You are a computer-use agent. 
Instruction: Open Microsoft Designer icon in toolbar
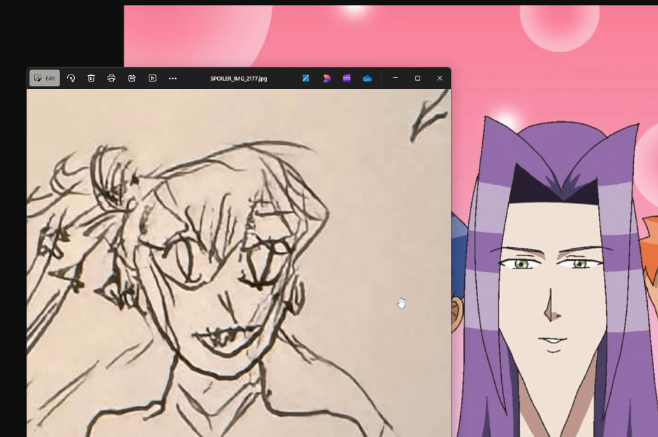click(x=326, y=78)
